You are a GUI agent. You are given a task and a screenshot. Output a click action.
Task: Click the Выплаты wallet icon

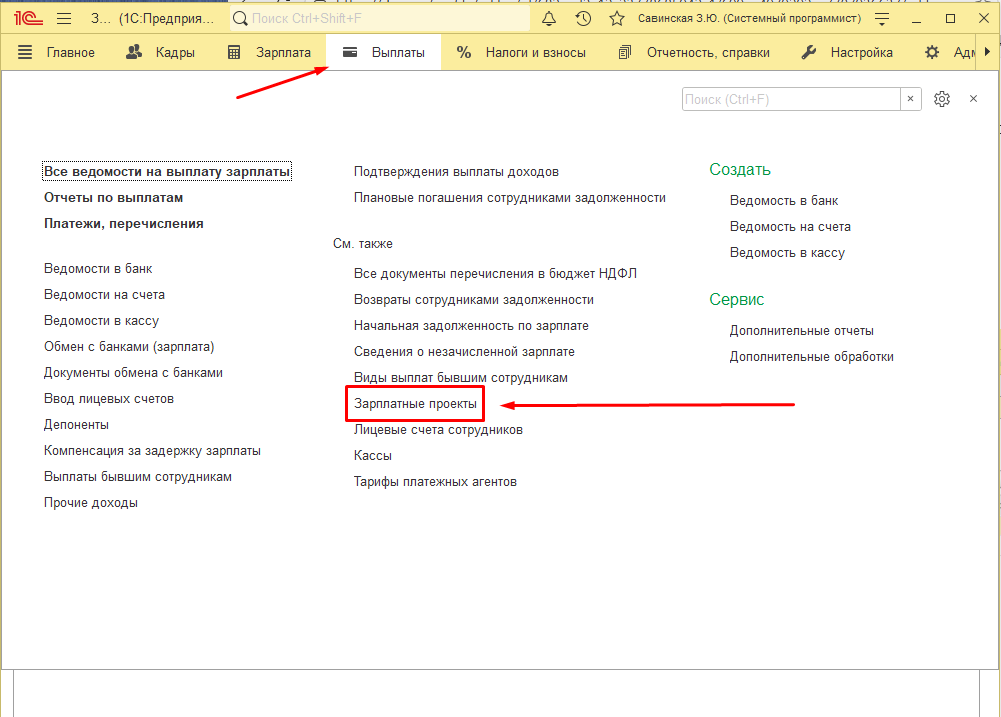(350, 52)
